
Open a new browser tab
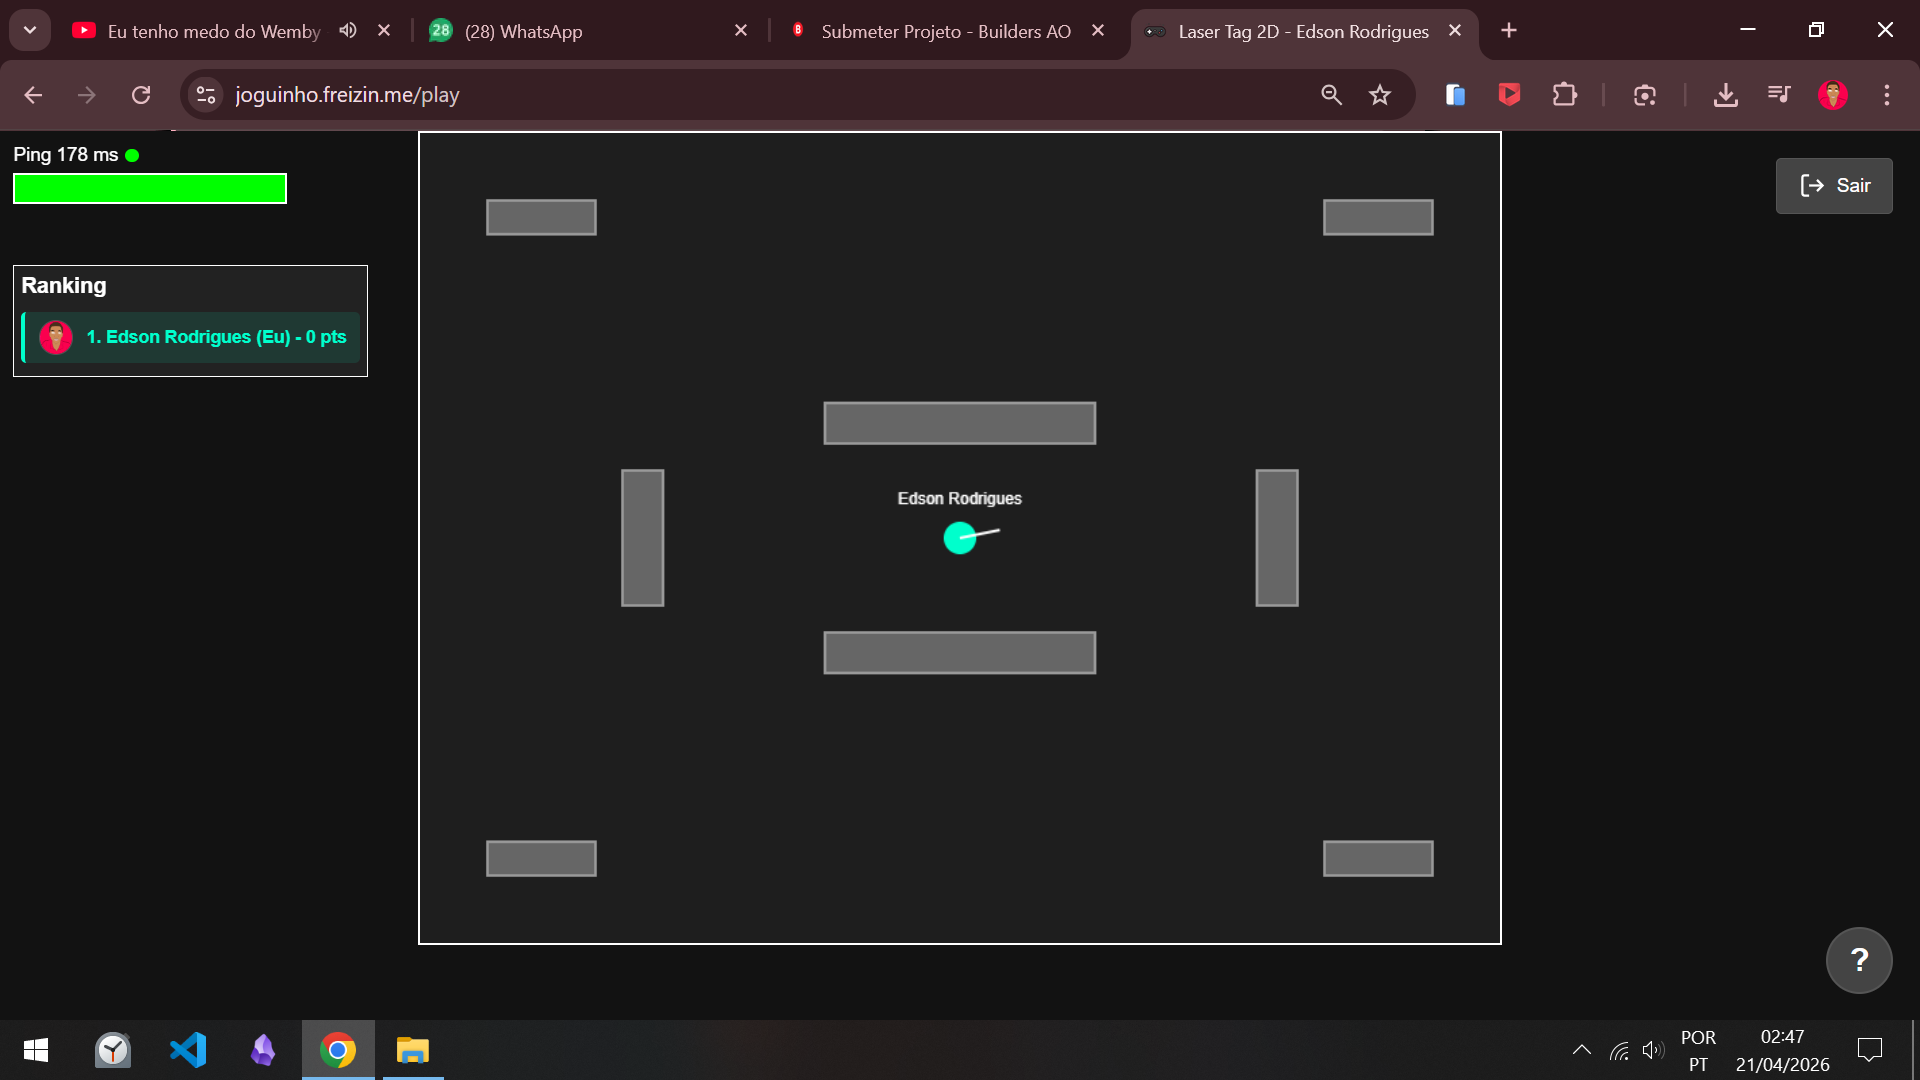pyautogui.click(x=1509, y=31)
